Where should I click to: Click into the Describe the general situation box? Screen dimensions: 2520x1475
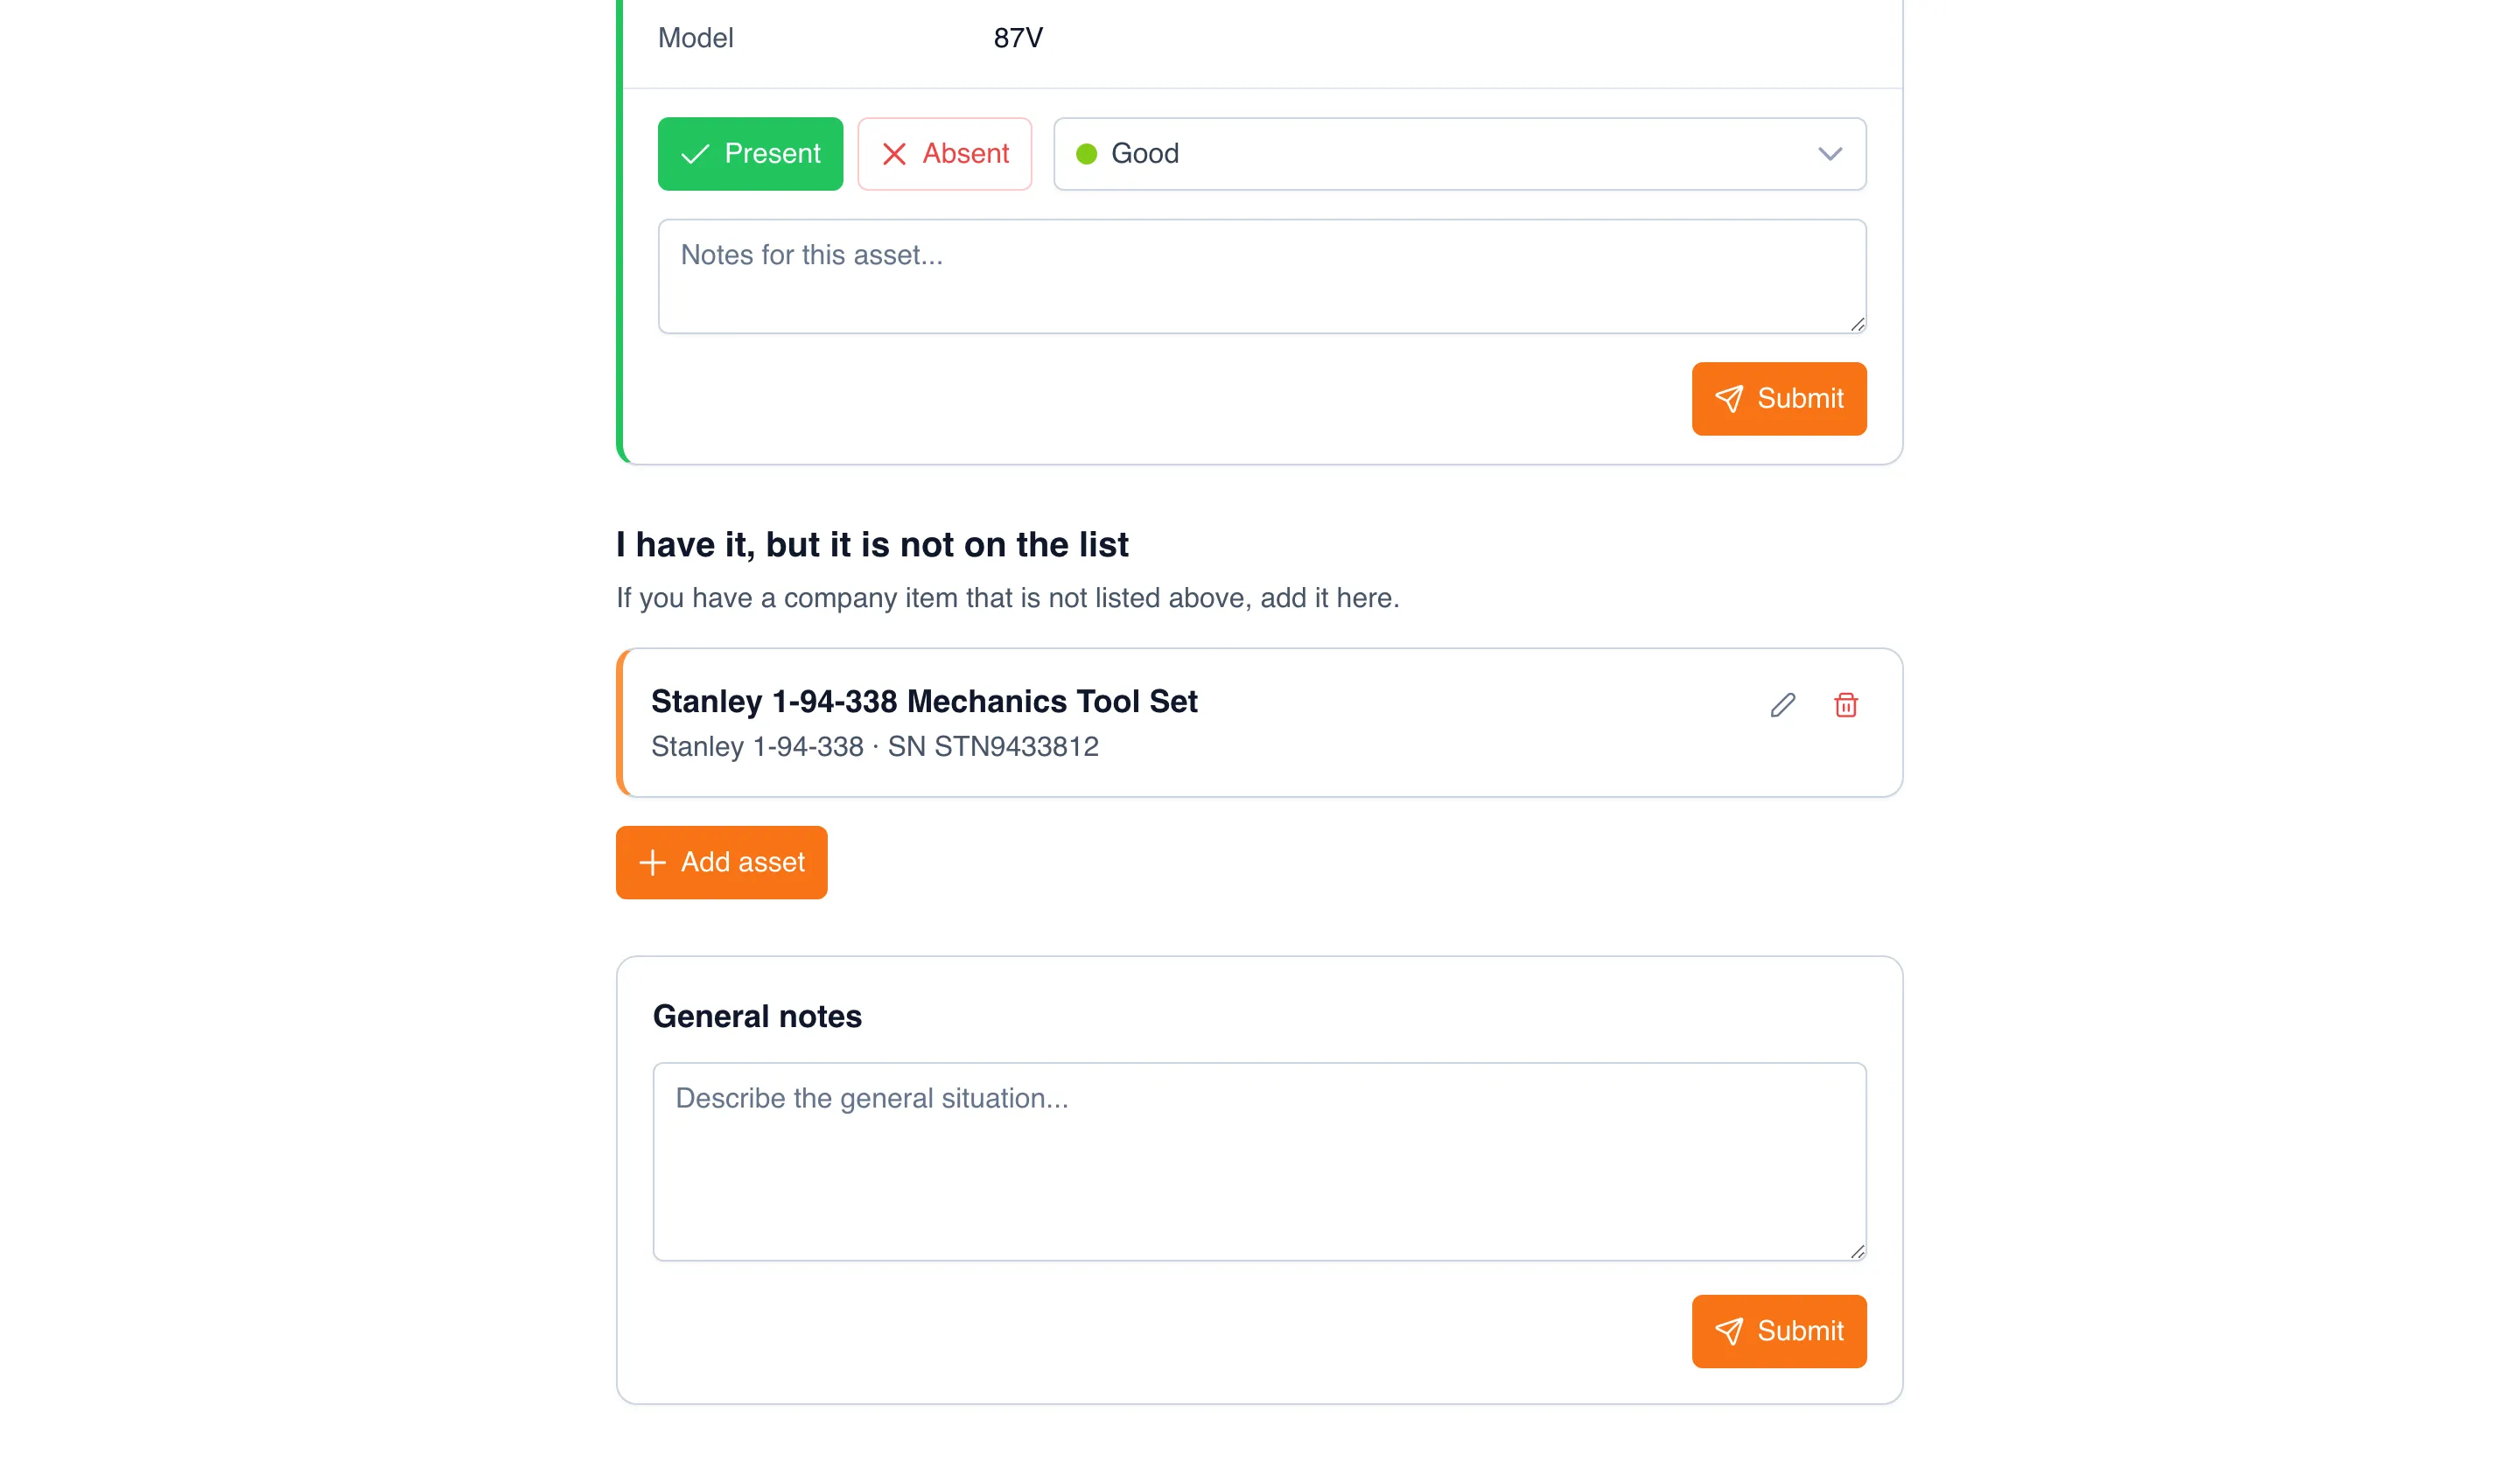(1259, 1161)
